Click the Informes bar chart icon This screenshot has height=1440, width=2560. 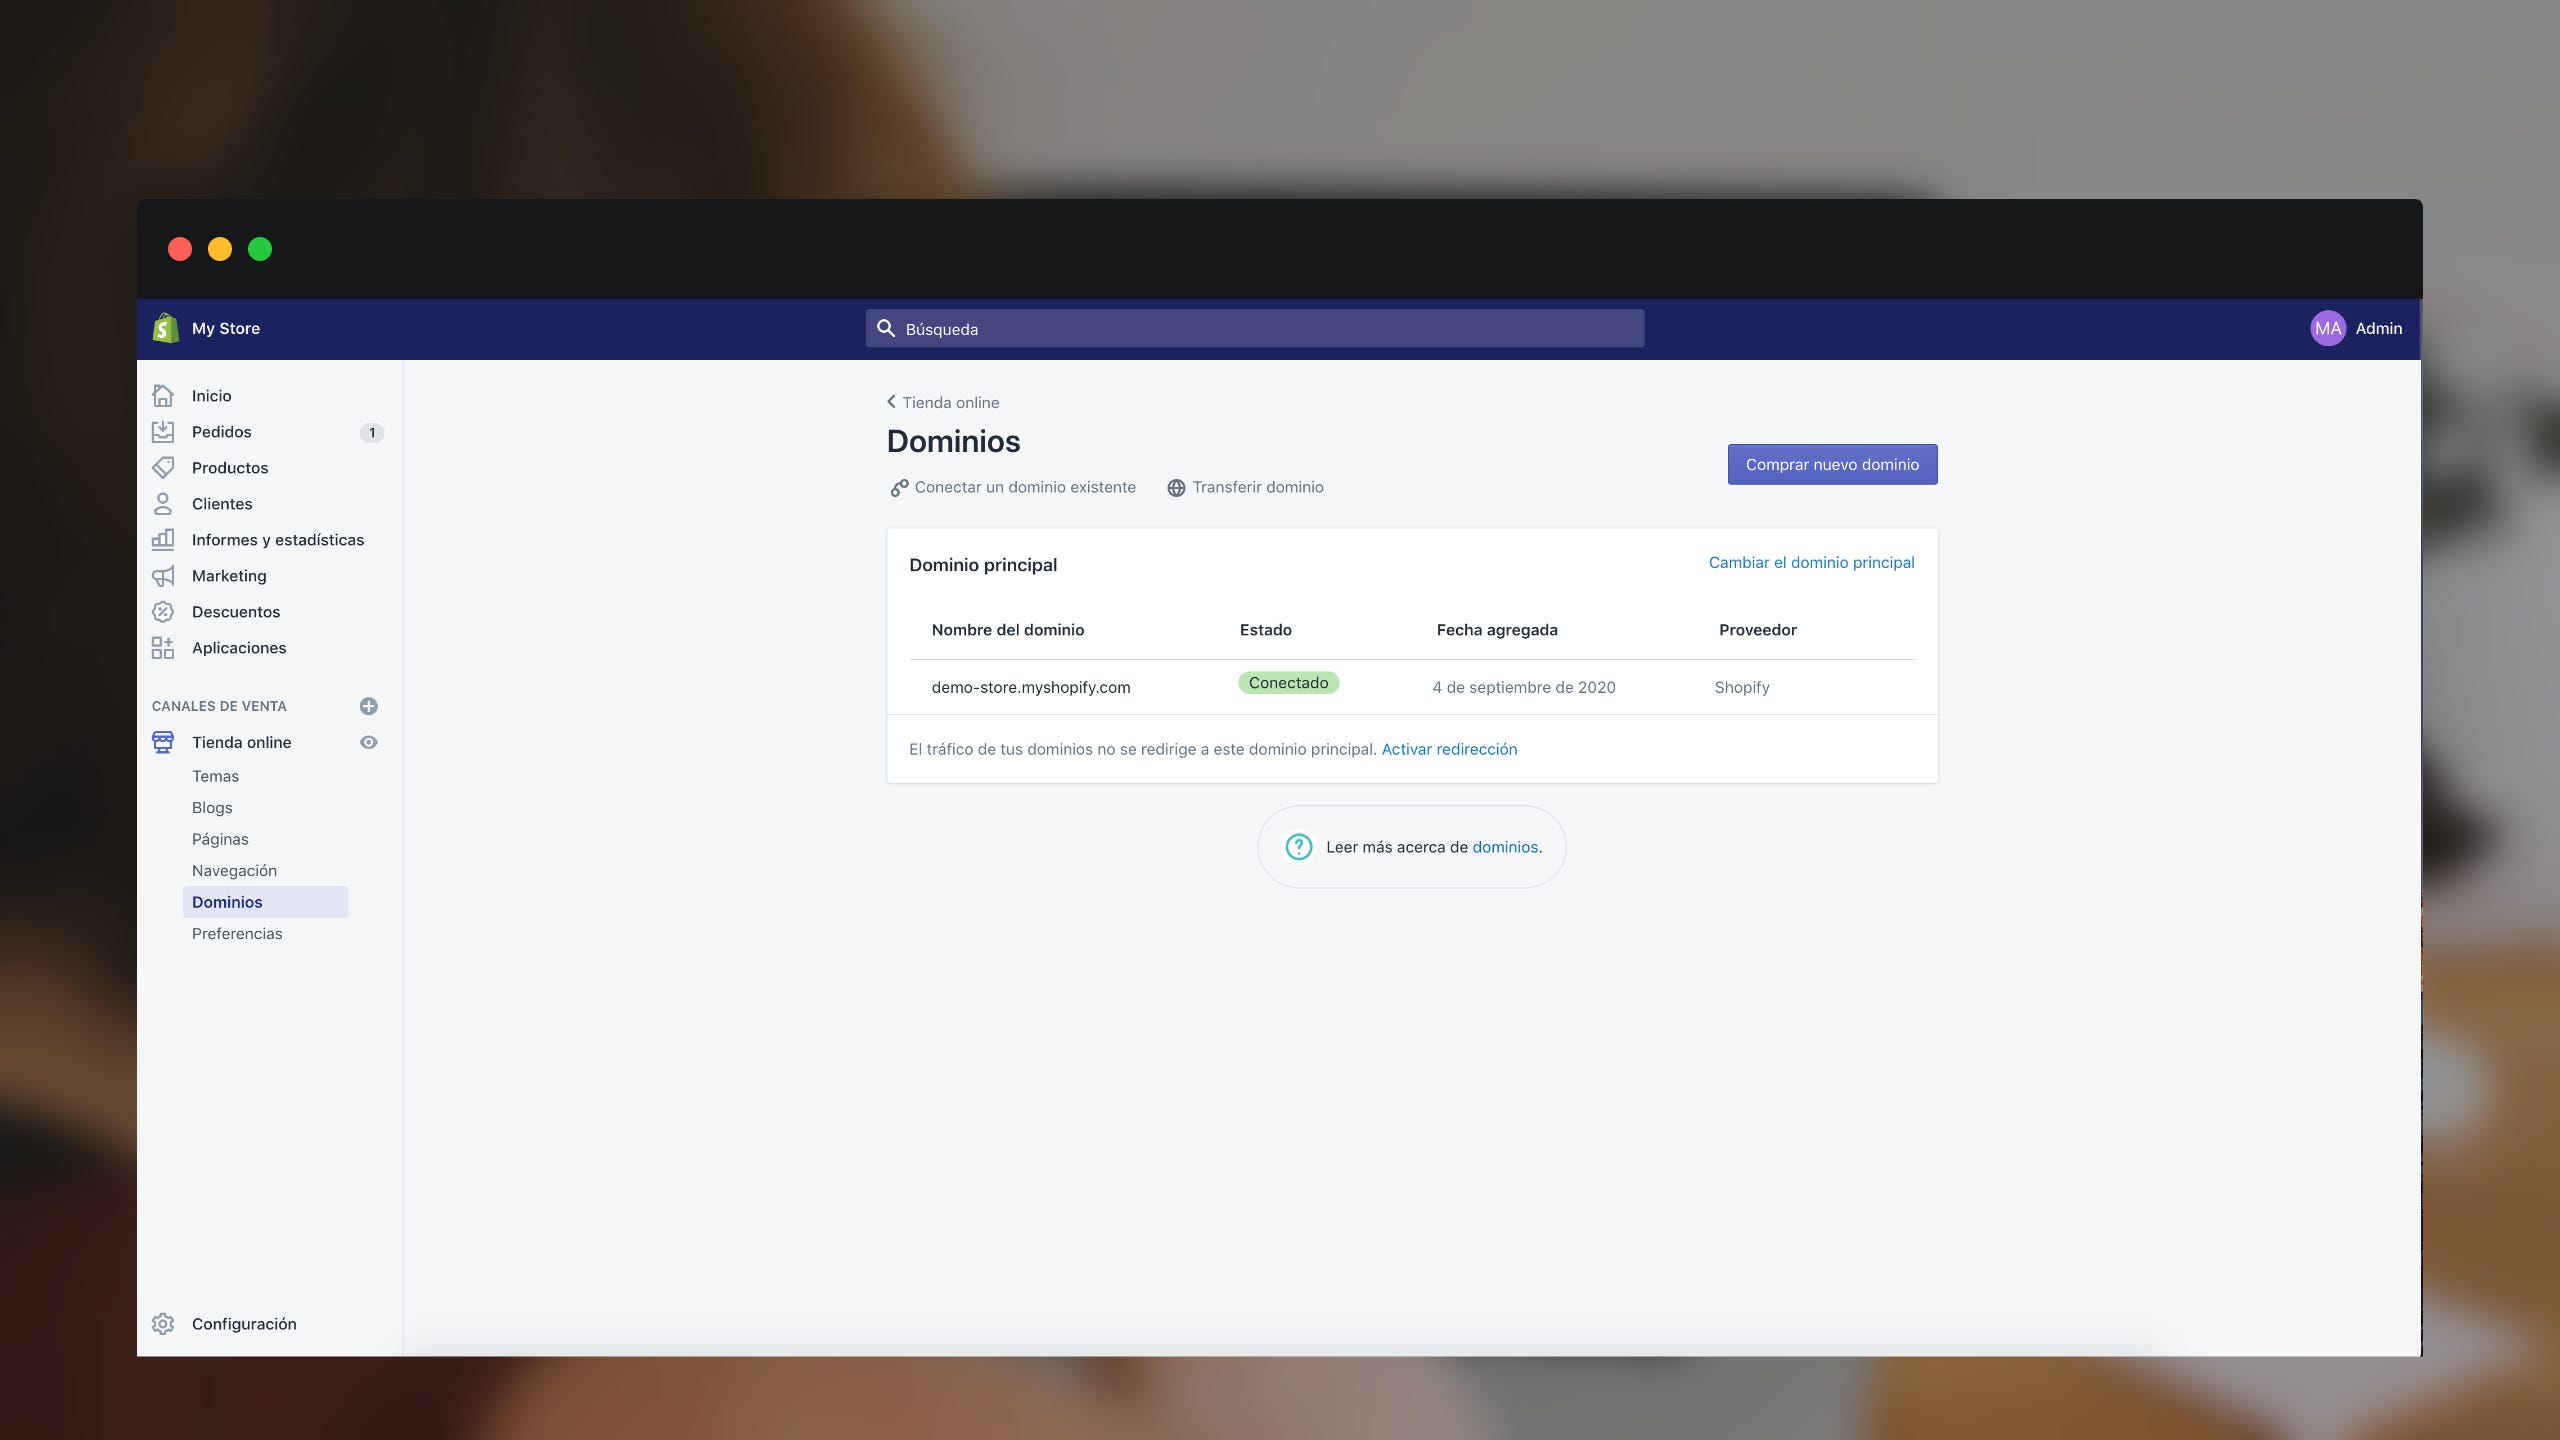(163, 540)
